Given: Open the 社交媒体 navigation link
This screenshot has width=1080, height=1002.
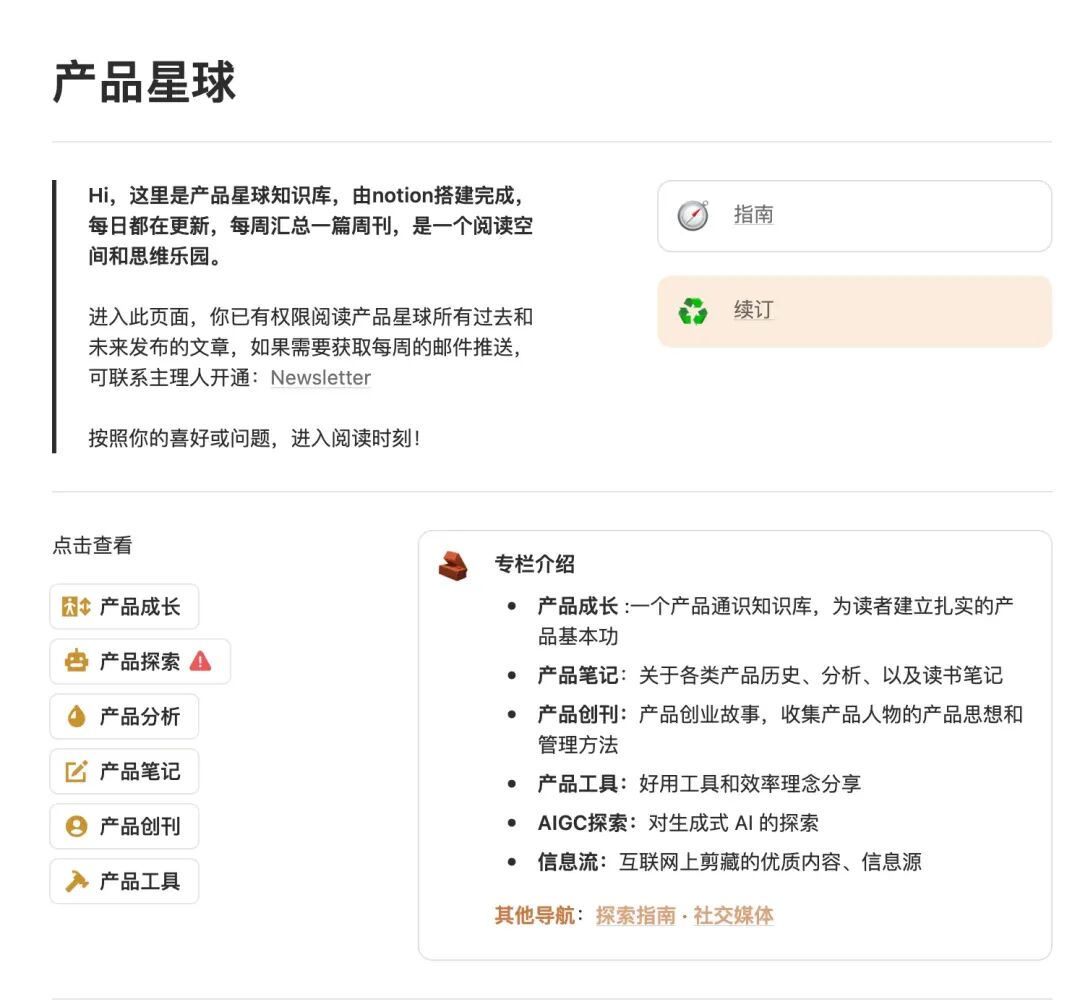Looking at the screenshot, I should tap(733, 916).
